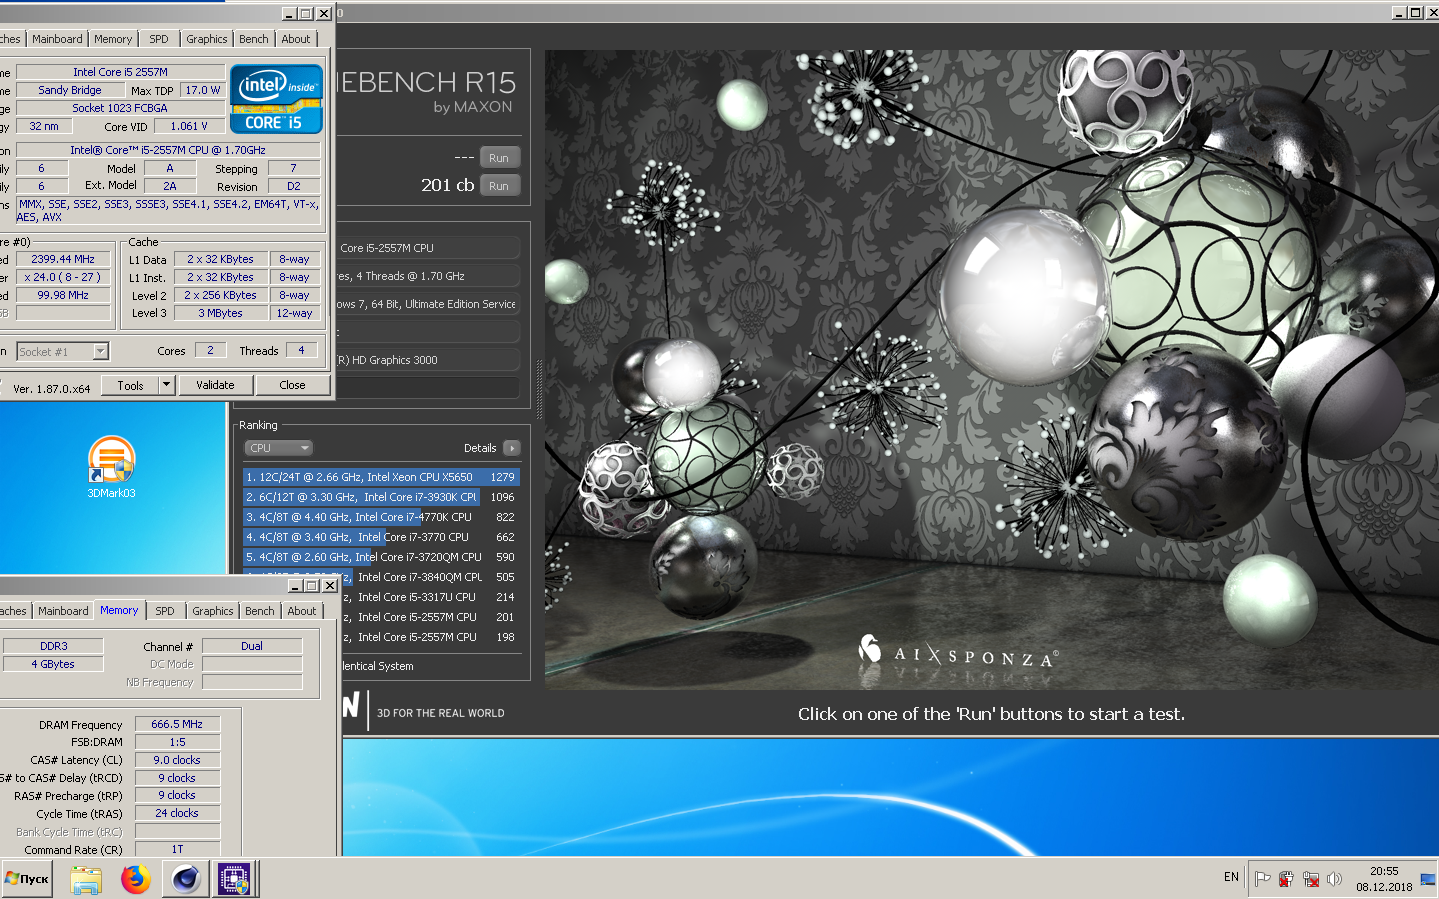Open Windows Explorer from the taskbar
Image resolution: width=1439 pixels, height=899 pixels.
(x=86, y=879)
